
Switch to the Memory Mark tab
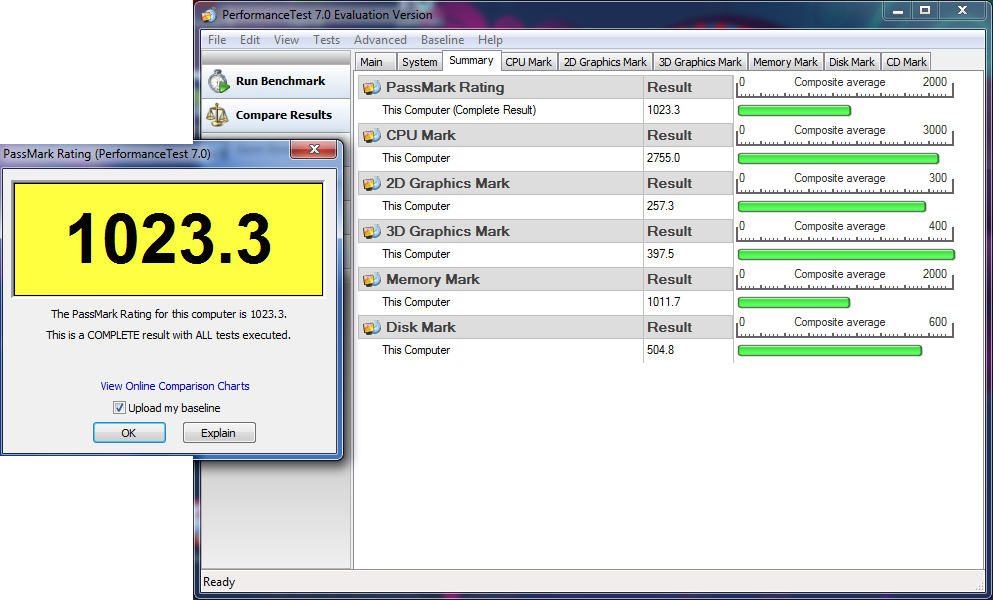(x=785, y=62)
